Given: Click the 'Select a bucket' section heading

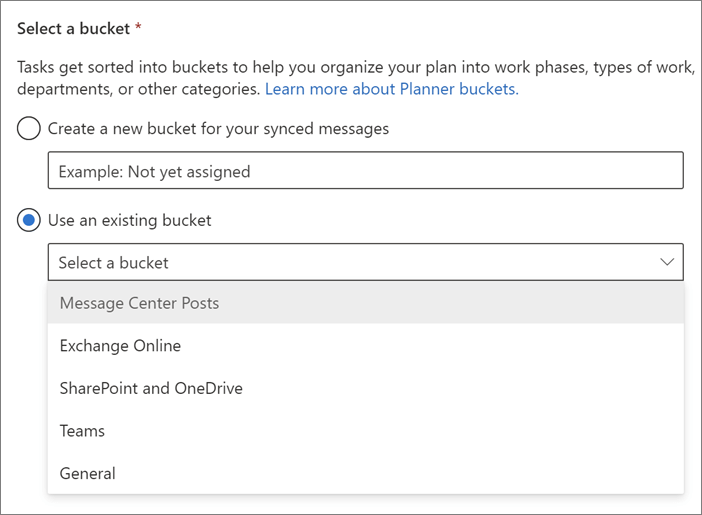Looking at the screenshot, I should [74, 29].
